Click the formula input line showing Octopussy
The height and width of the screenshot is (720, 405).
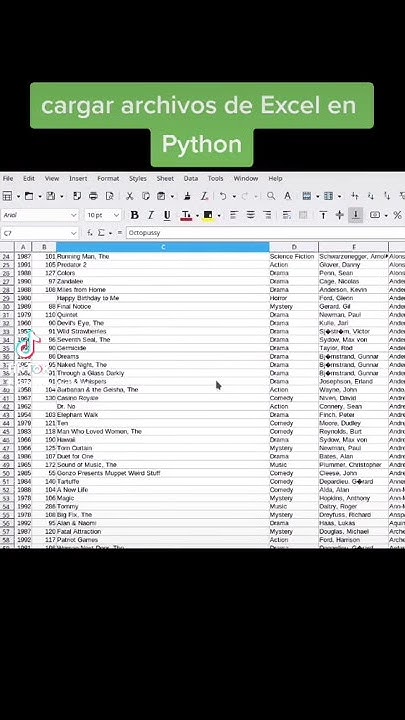[x=265, y=233]
